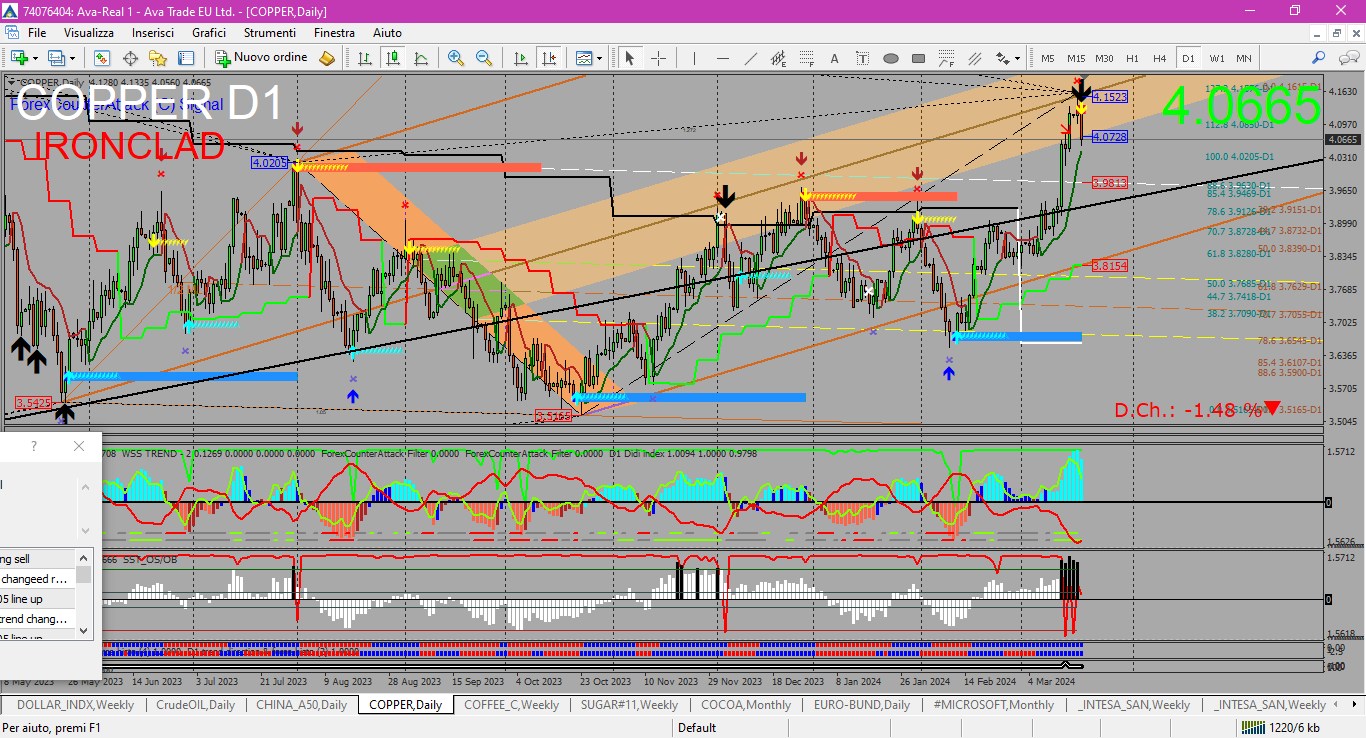Click the Profiles icon
This screenshot has width=1366, height=738.
click(57, 58)
